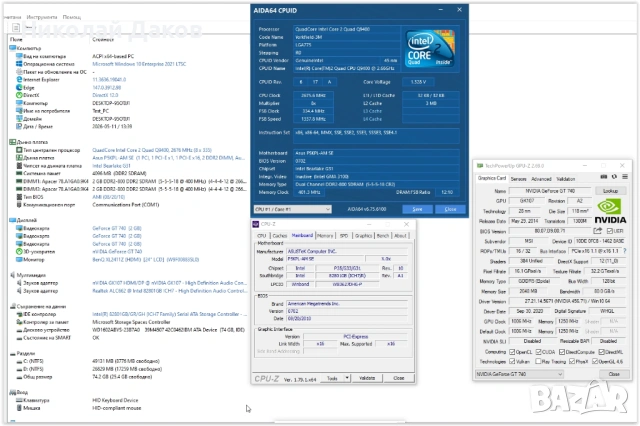
Task: Switch to the CPU tab in CPU-Z
Action: pos(262,236)
